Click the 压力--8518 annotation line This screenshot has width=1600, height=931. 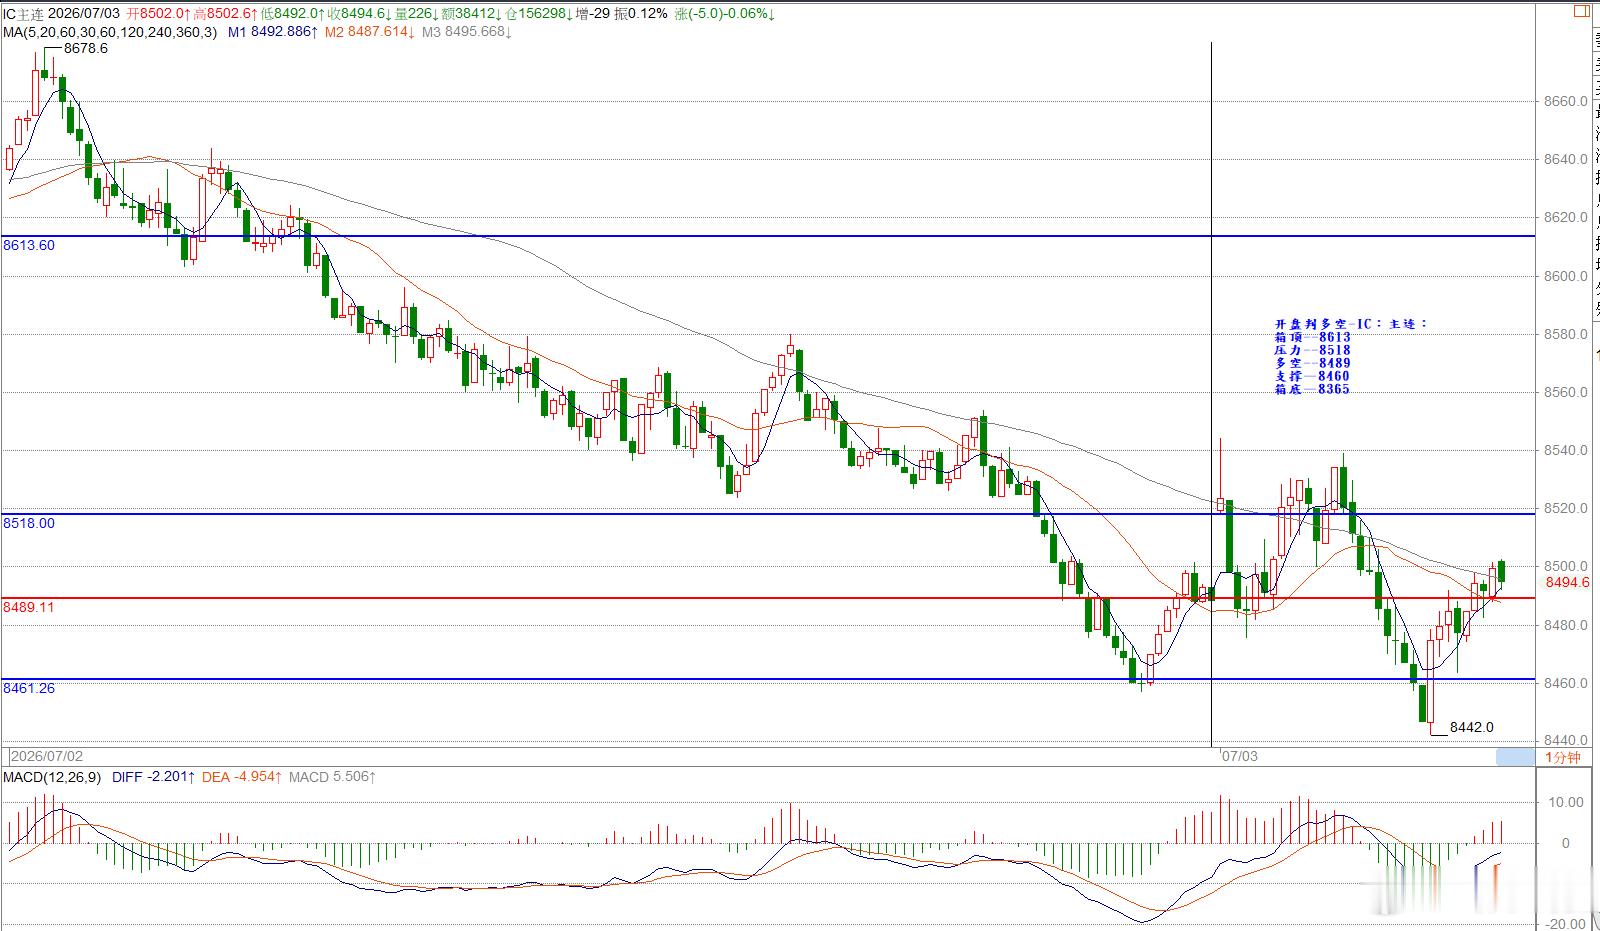(x=1312, y=350)
